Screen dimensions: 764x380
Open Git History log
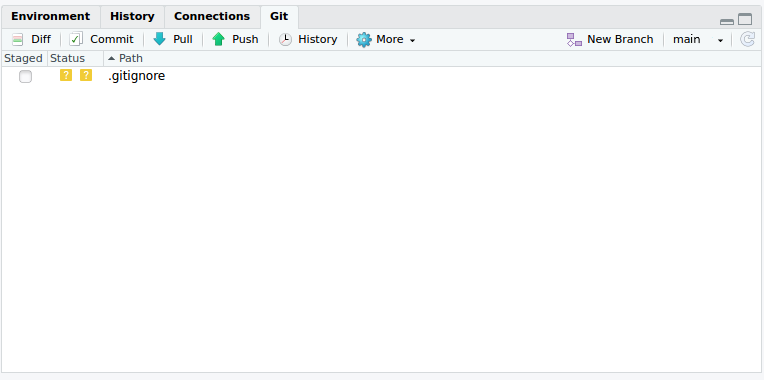(x=308, y=39)
